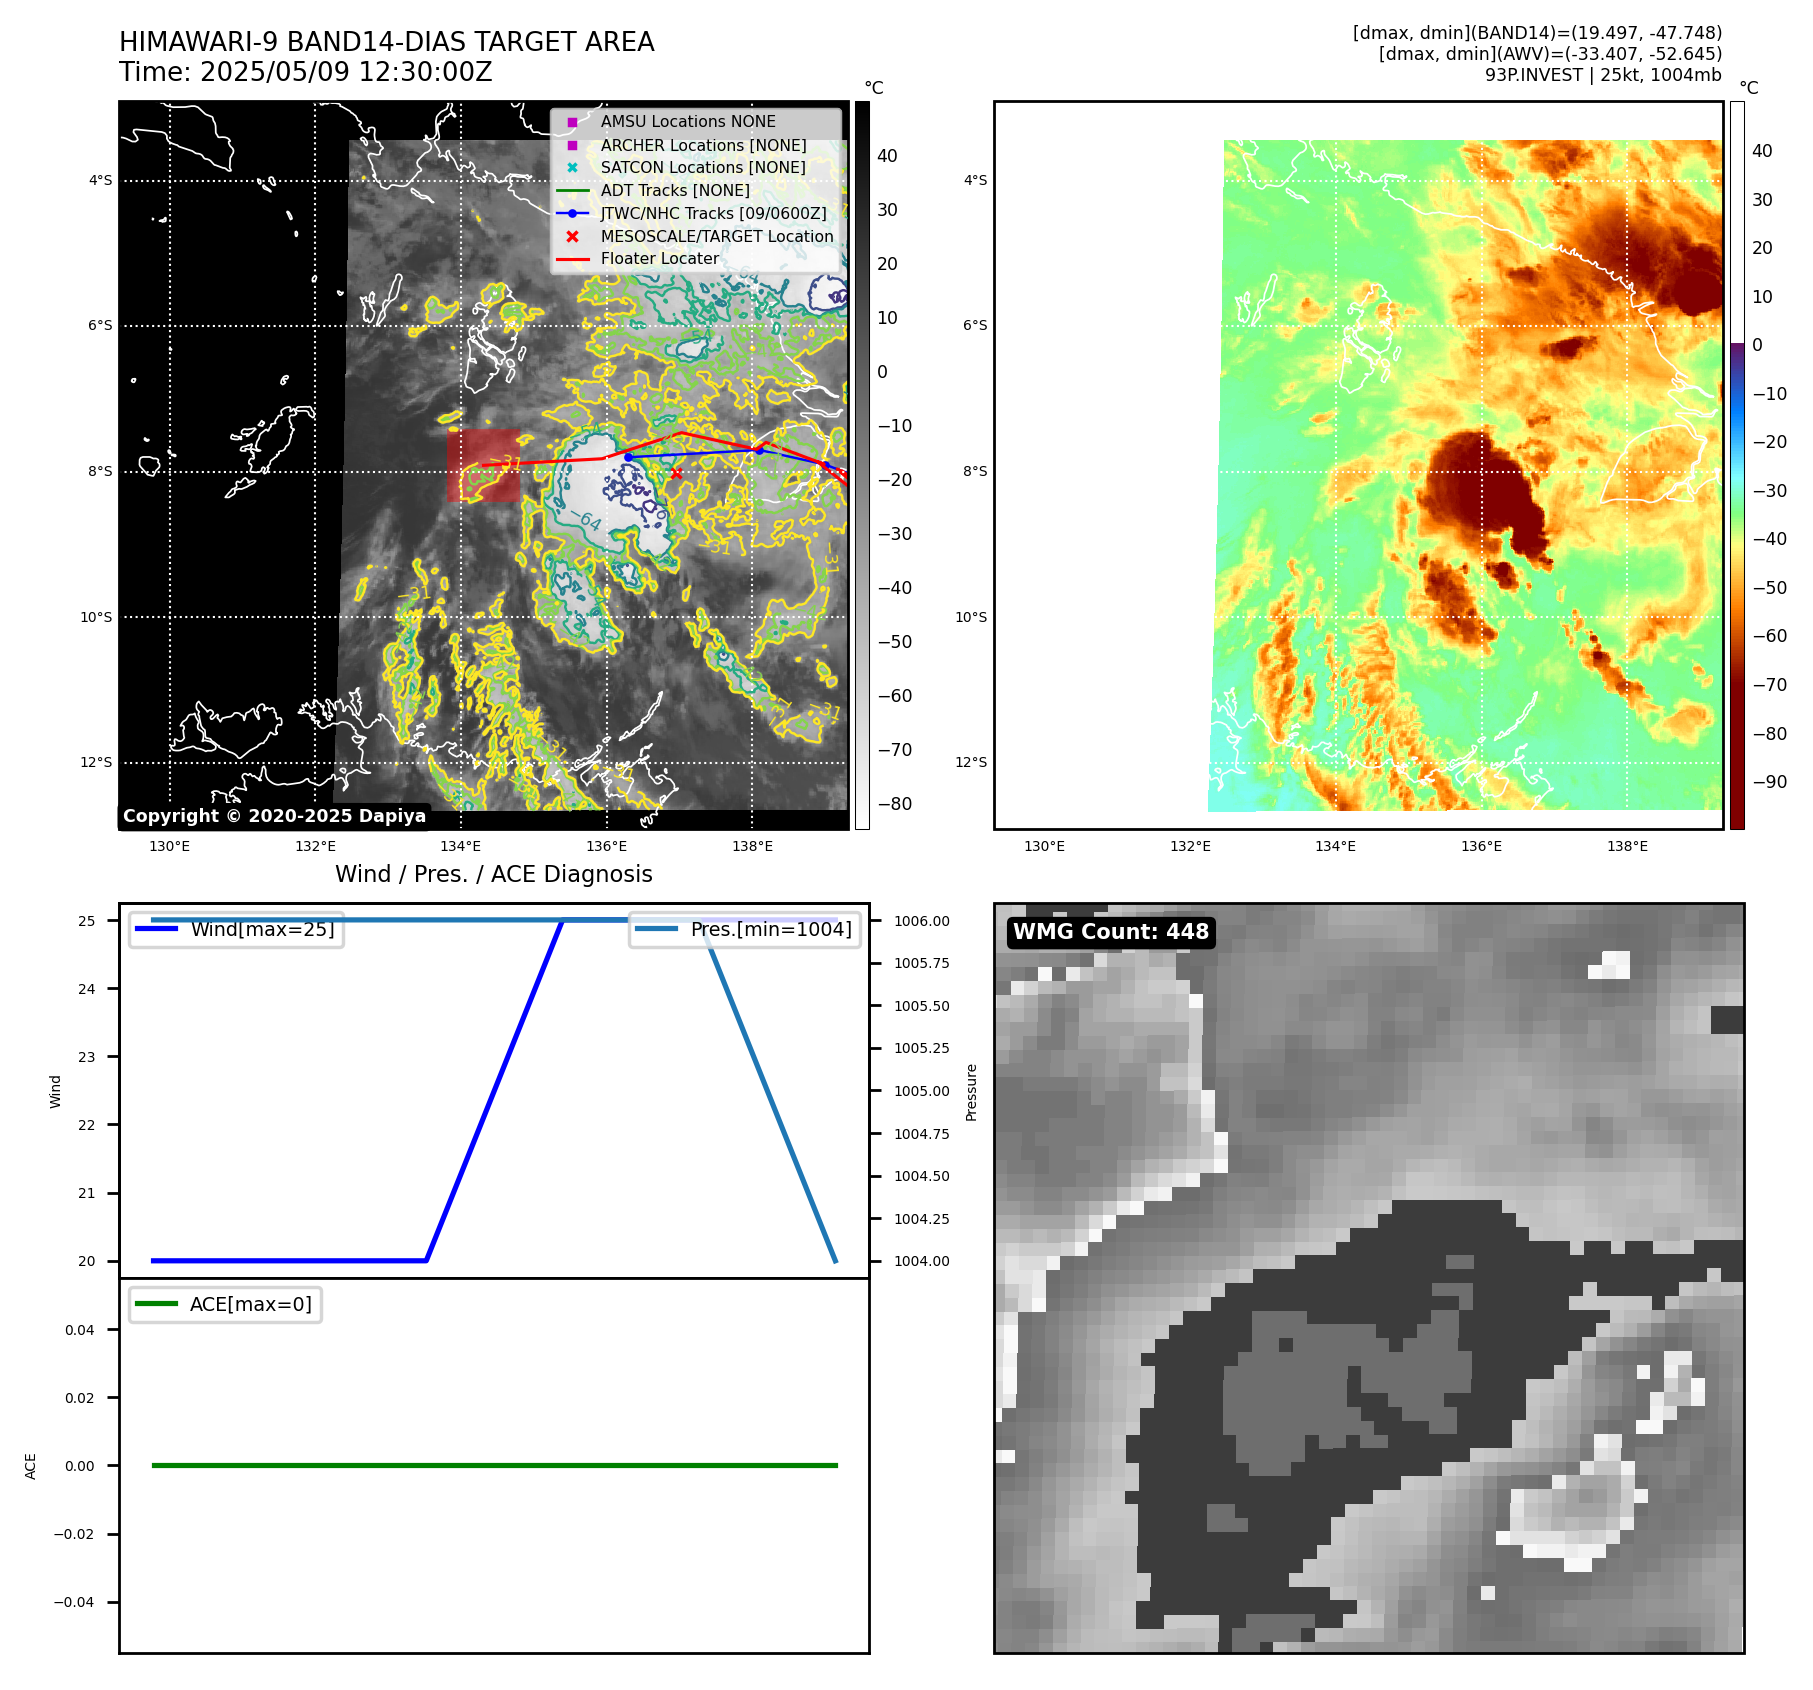Select 'JTWC/NHC Tracks [09/0600Z]' legend entry
Screen dimensions: 1813x1690
click(x=714, y=214)
